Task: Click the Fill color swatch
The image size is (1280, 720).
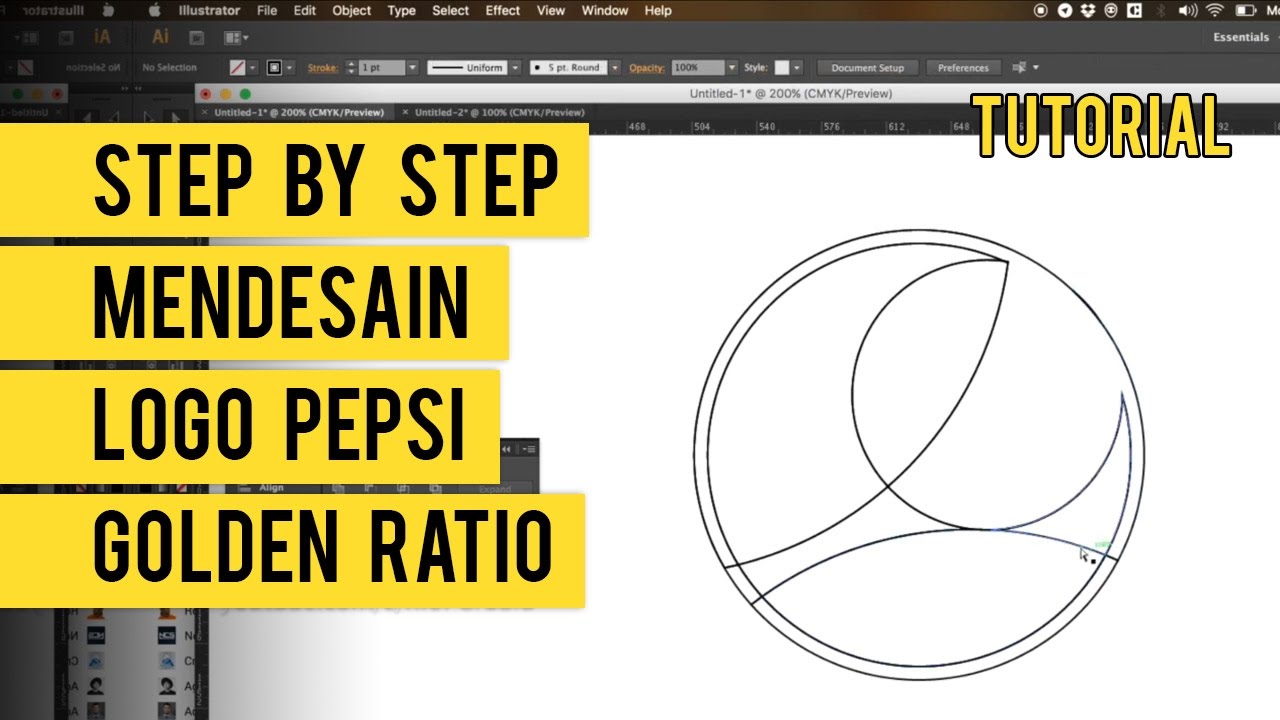Action: pyautogui.click(x=237, y=68)
